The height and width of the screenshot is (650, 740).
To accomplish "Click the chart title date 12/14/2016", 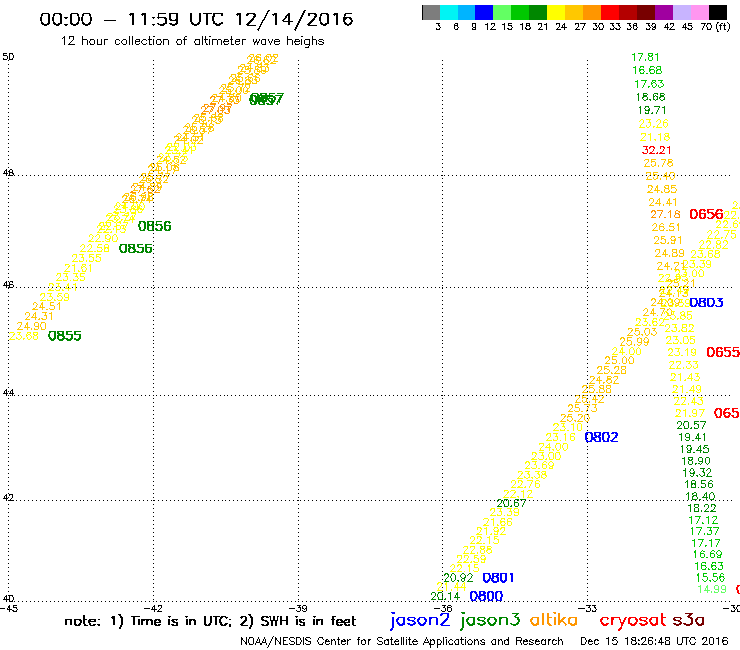I will [x=294, y=19].
